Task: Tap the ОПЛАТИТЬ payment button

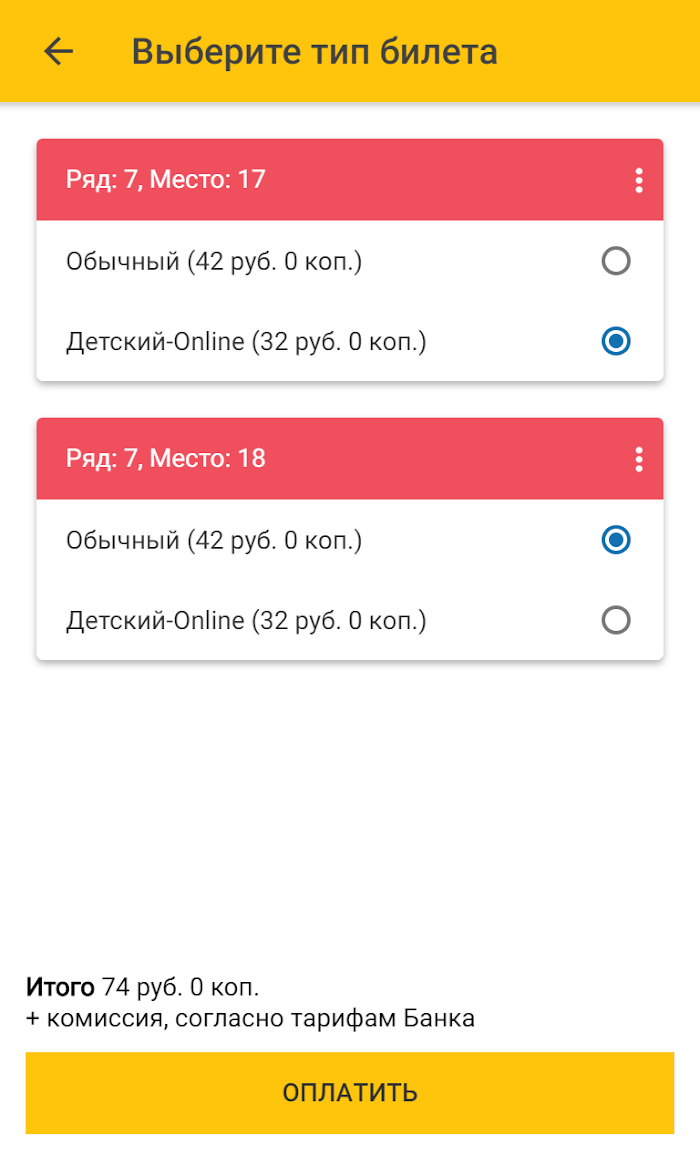Action: click(x=350, y=1093)
